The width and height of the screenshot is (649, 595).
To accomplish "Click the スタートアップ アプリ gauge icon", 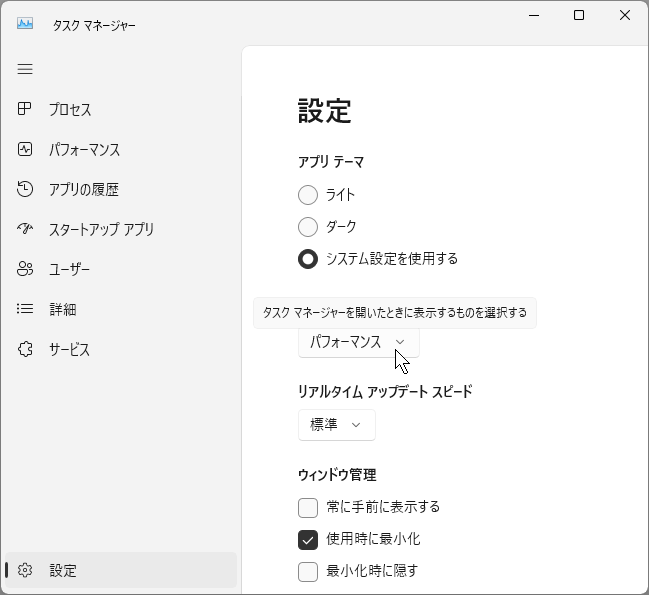I will tap(25, 228).
